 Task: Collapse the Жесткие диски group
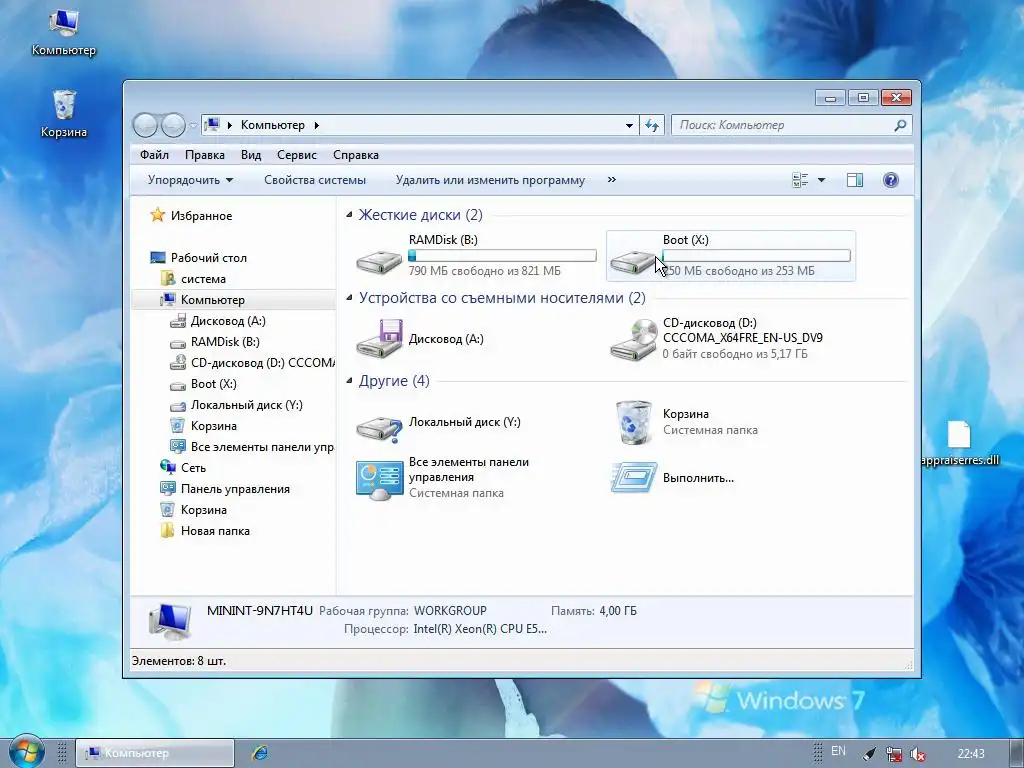(x=349, y=214)
